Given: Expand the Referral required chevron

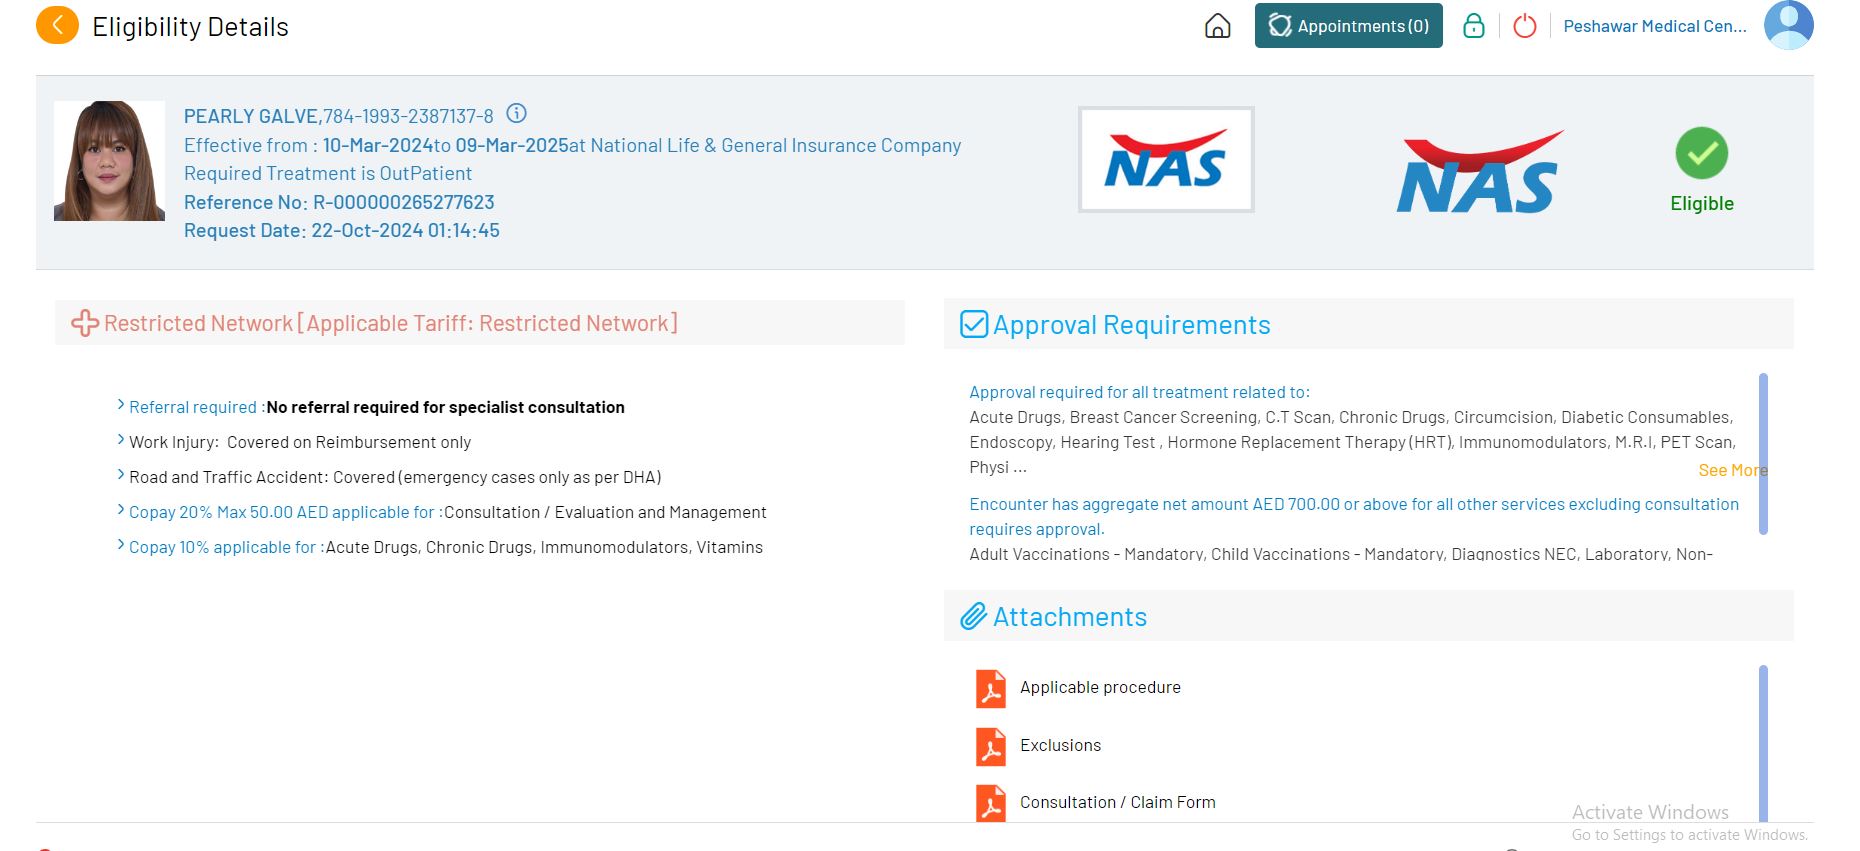Looking at the screenshot, I should [x=121, y=405].
